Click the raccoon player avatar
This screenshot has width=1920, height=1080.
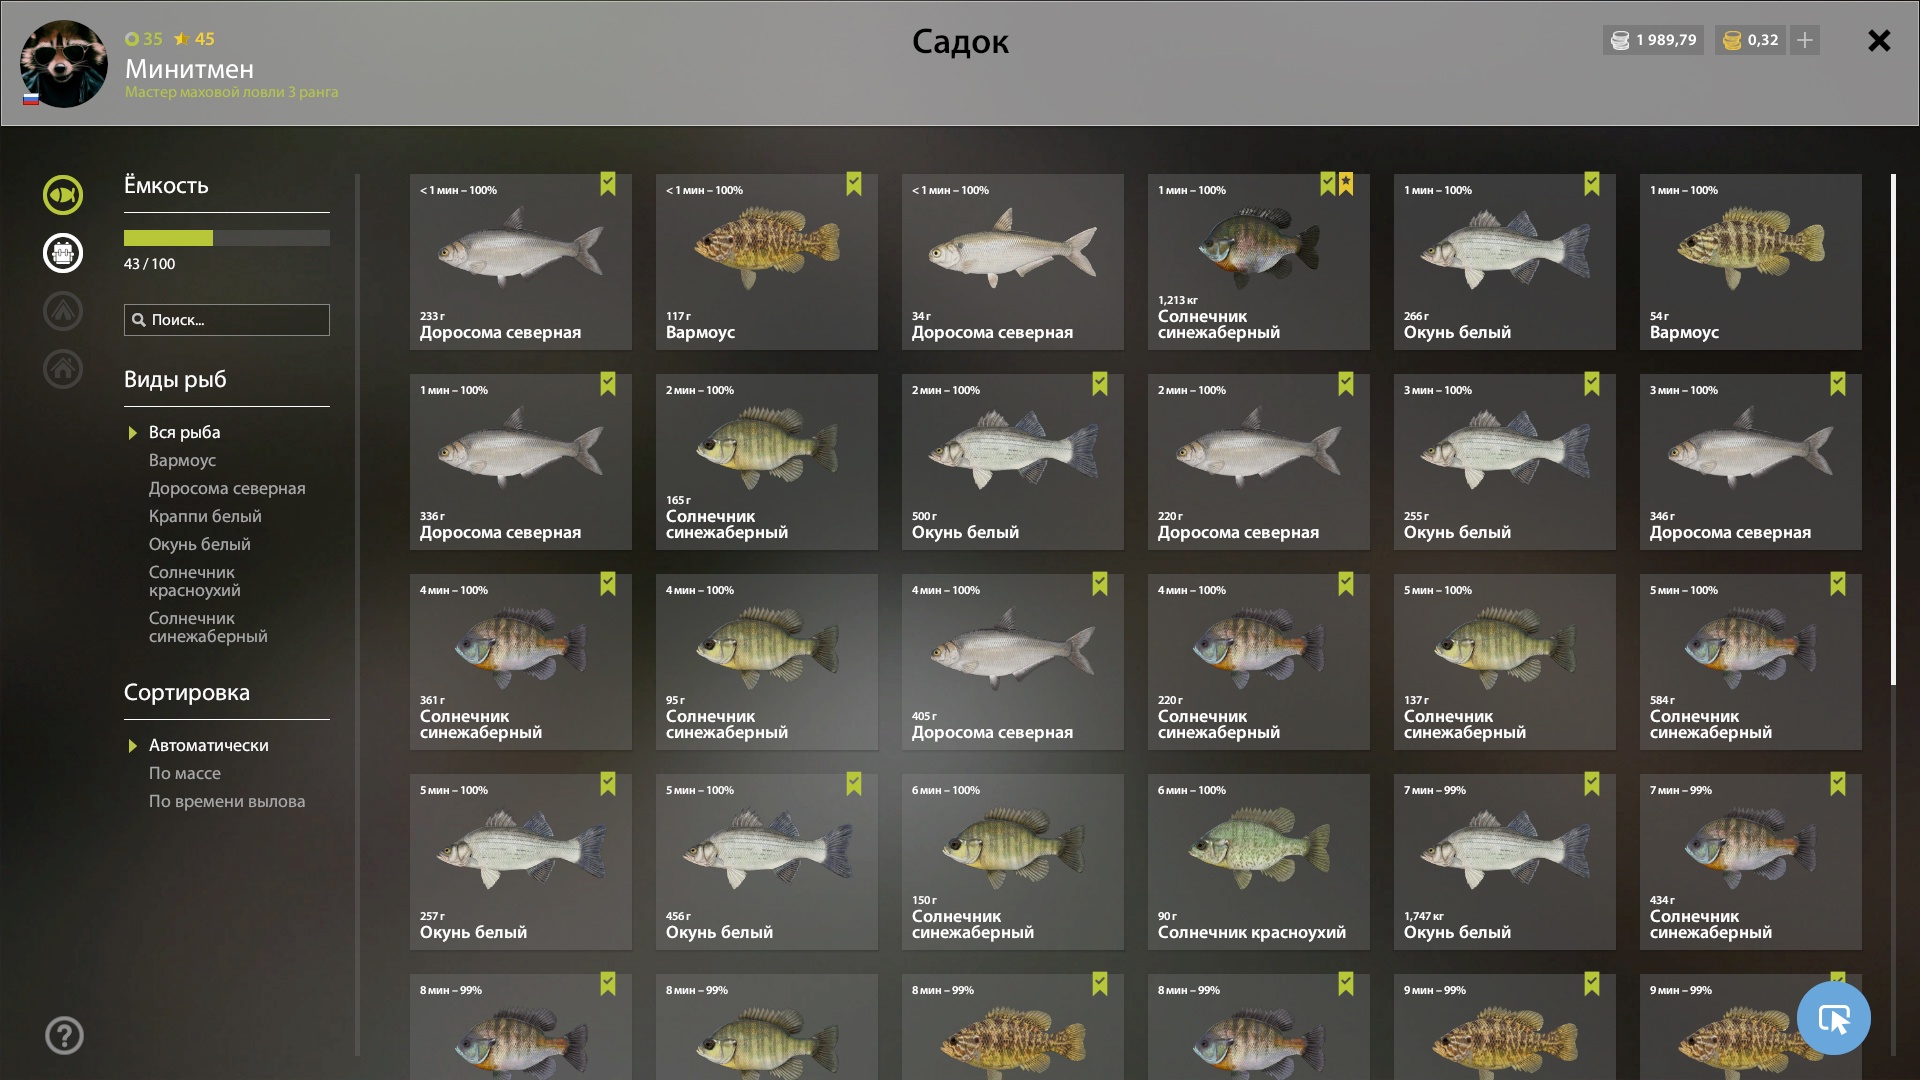click(x=64, y=64)
